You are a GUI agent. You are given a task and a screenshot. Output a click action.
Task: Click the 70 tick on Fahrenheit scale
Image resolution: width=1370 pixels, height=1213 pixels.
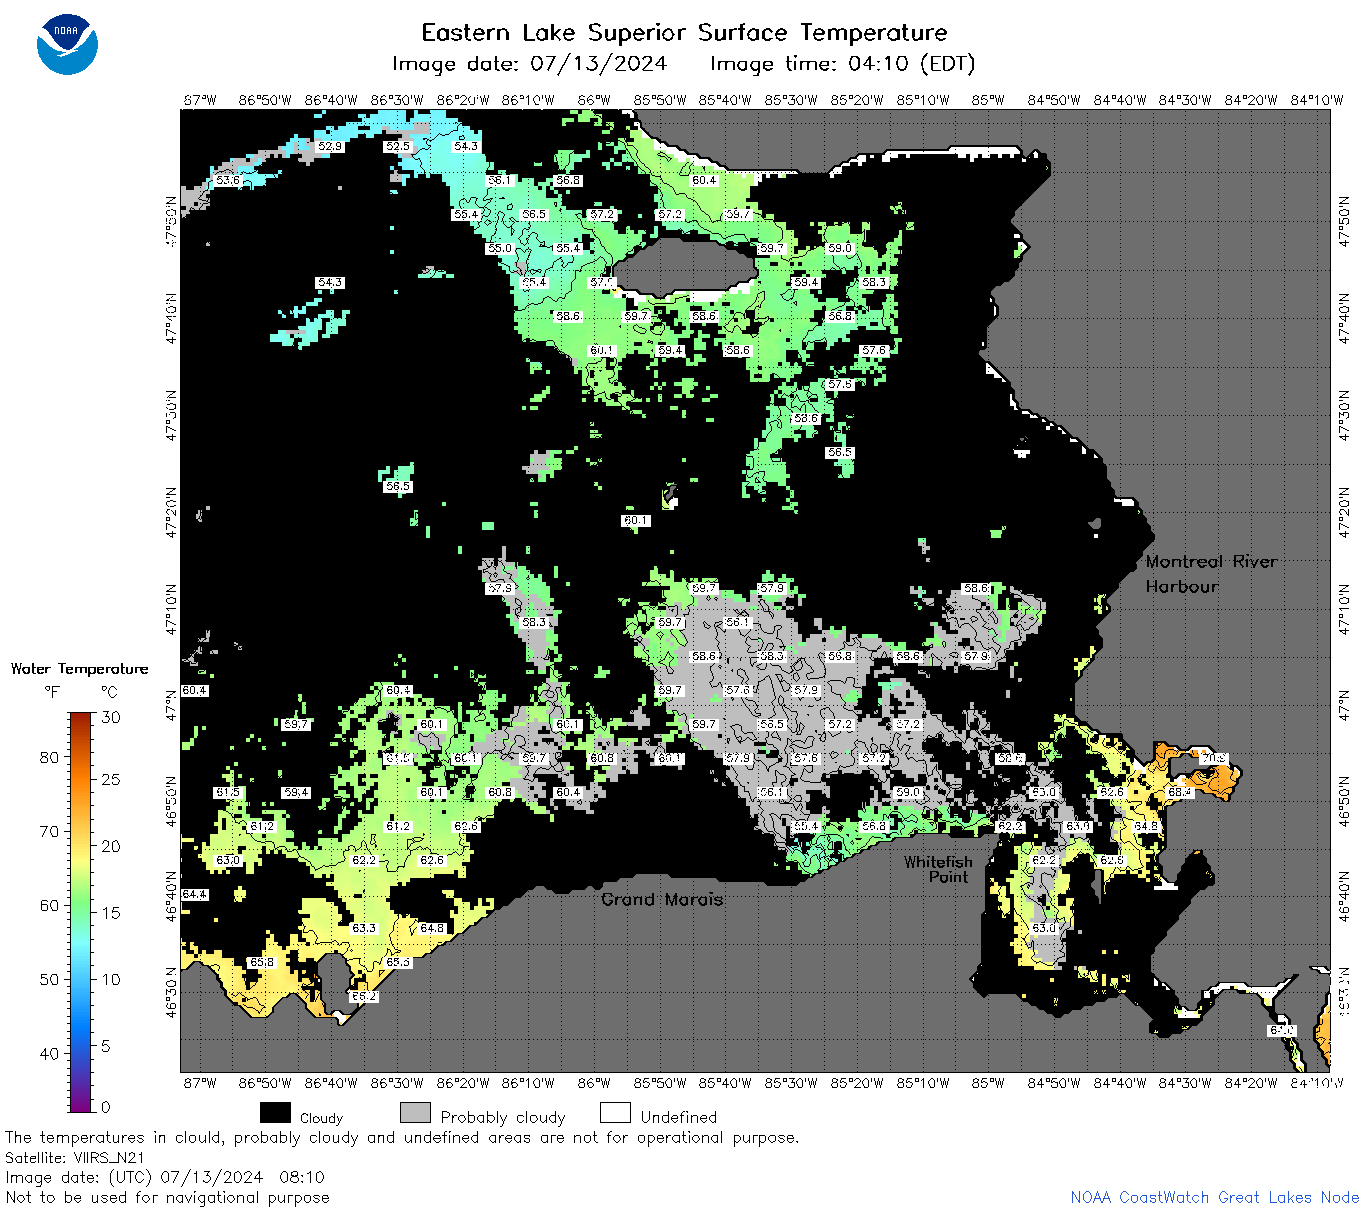(49, 831)
